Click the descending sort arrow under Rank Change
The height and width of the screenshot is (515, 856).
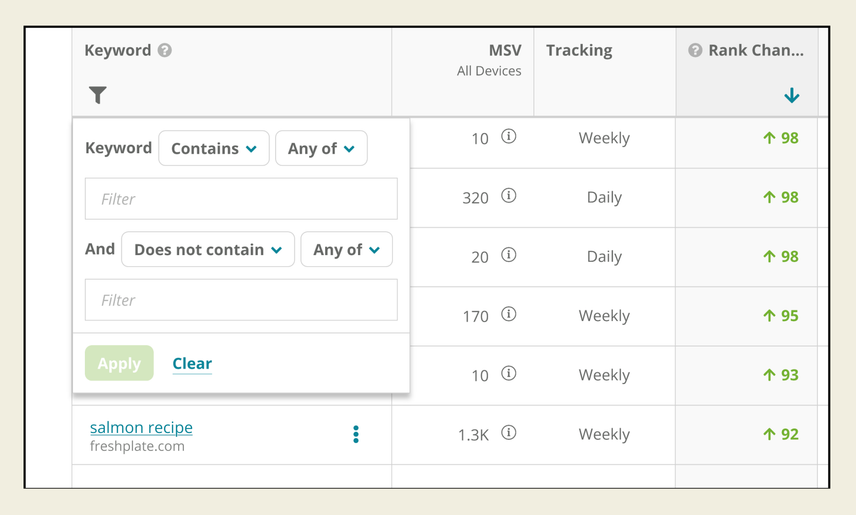[x=792, y=96]
